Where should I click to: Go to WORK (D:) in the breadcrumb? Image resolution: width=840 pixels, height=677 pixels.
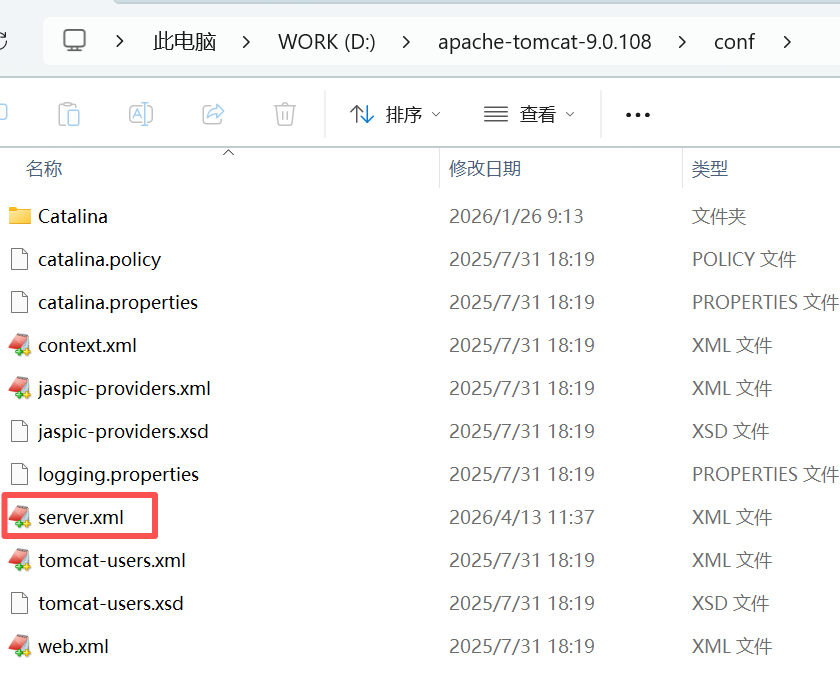(x=327, y=41)
